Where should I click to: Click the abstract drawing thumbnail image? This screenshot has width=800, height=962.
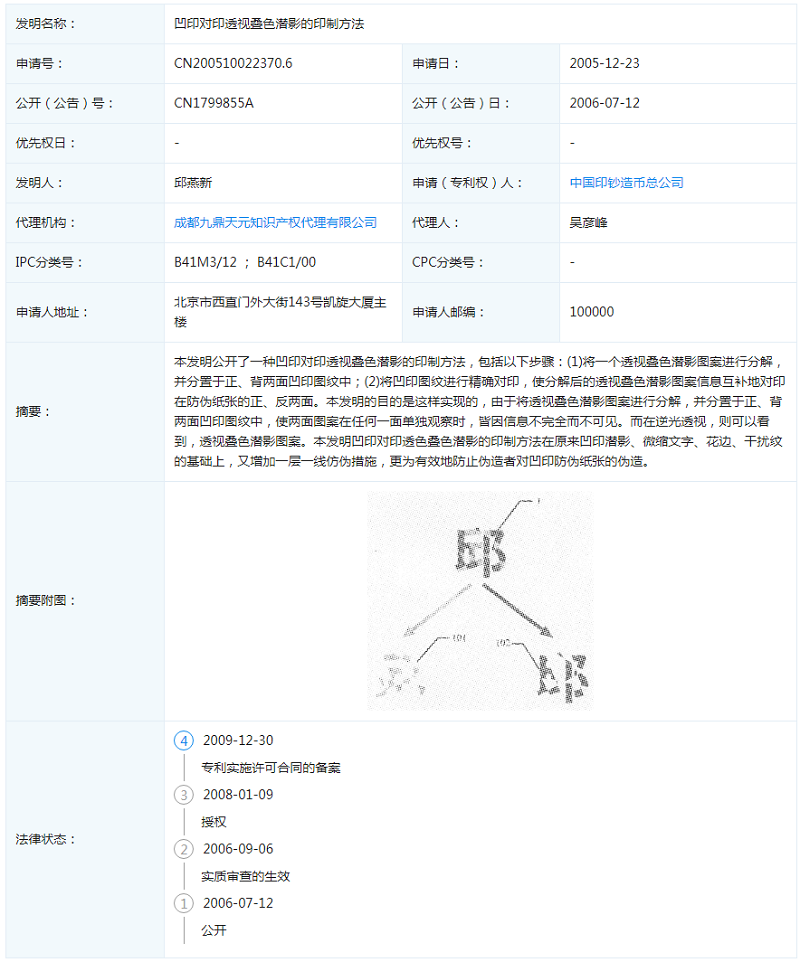pyautogui.click(x=480, y=601)
